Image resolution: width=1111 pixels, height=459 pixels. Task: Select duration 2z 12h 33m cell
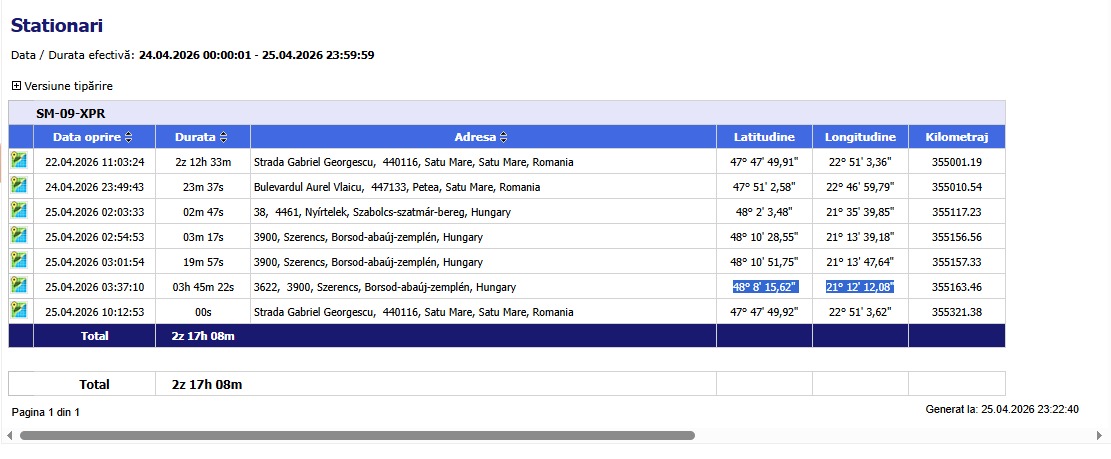pos(203,162)
